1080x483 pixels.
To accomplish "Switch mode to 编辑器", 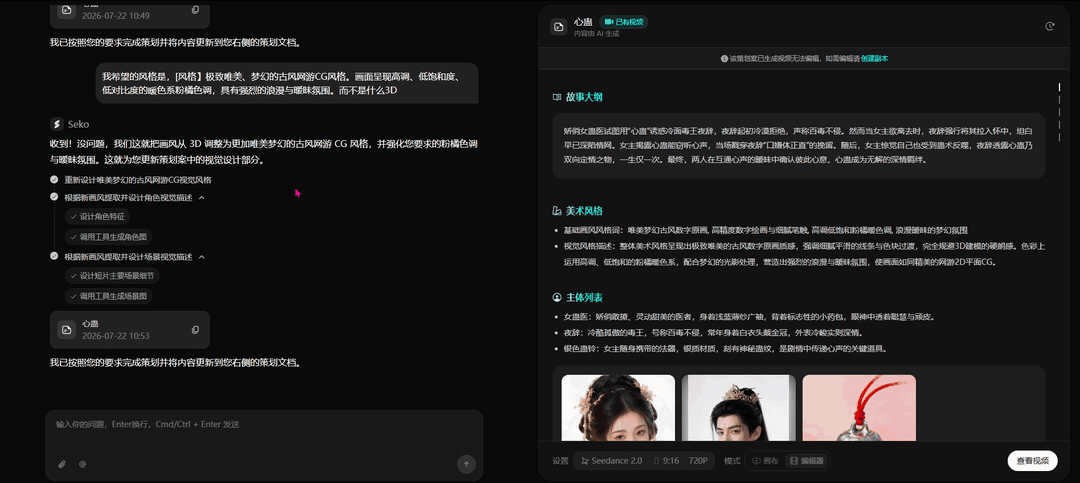I will pos(807,461).
